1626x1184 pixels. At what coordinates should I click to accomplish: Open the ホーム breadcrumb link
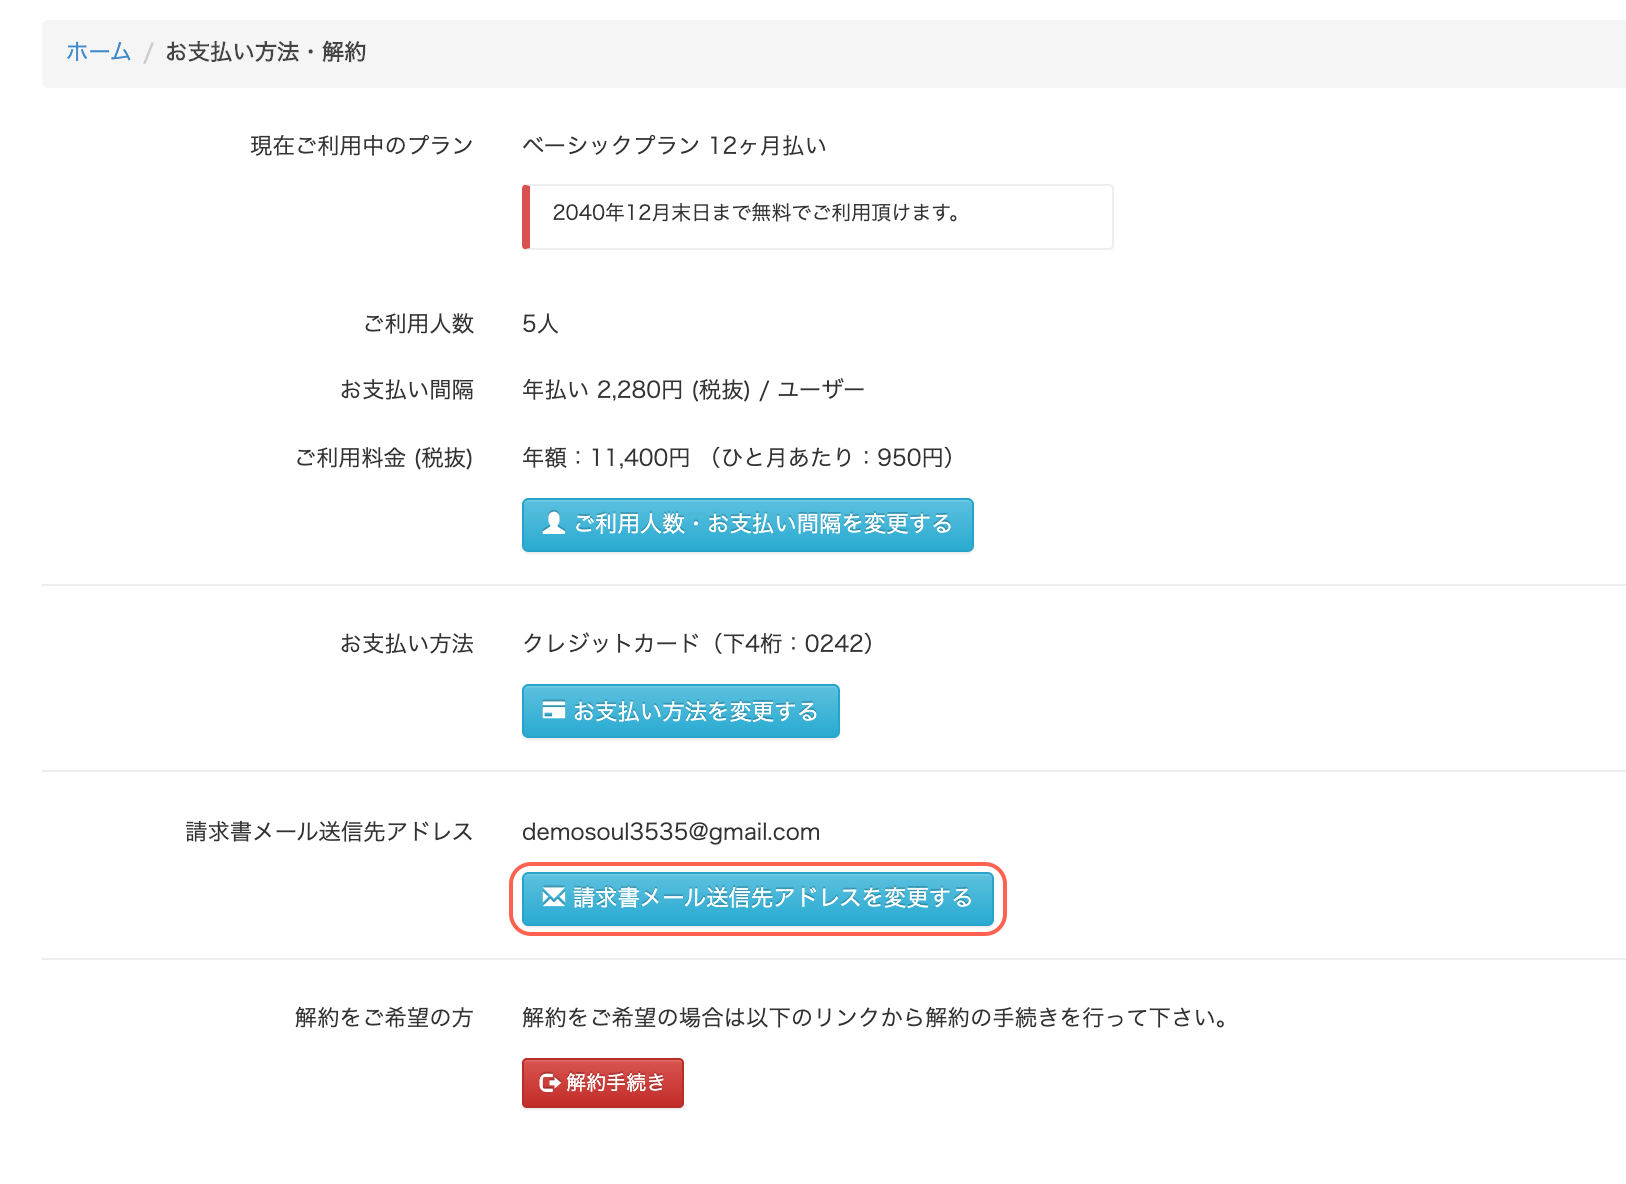98,52
